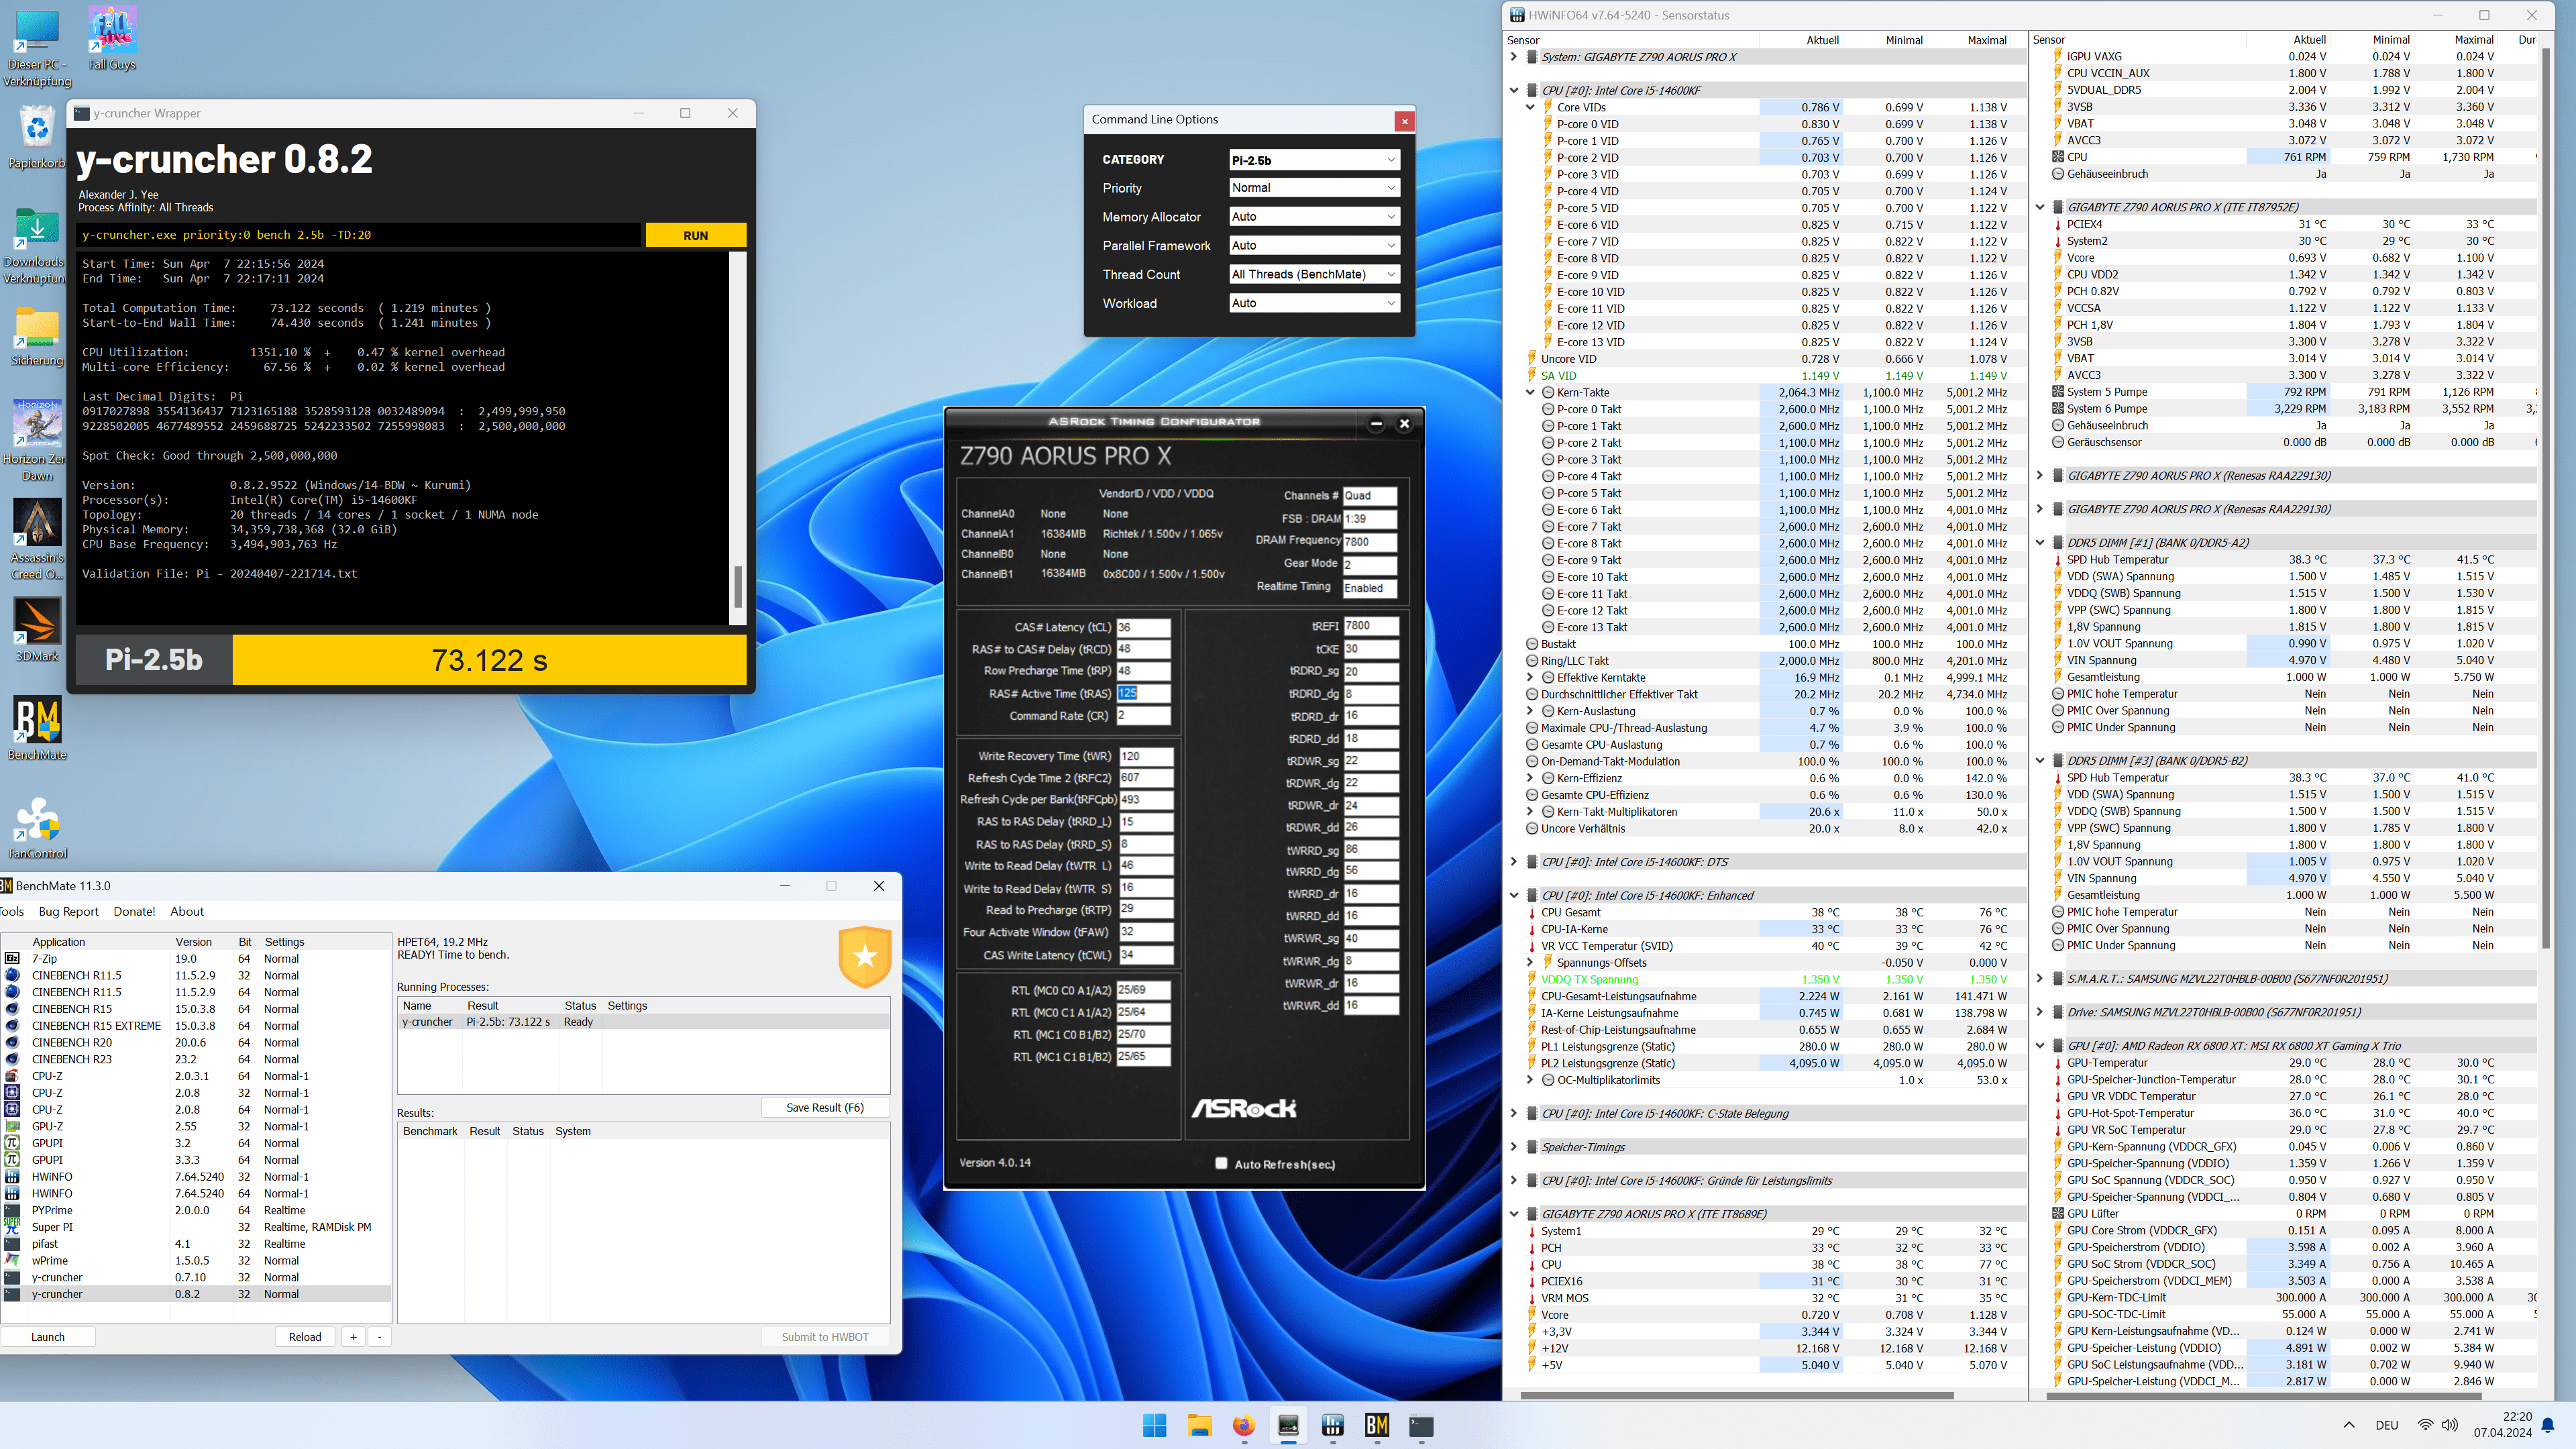Click the Launch button in BenchMate

(48, 1337)
